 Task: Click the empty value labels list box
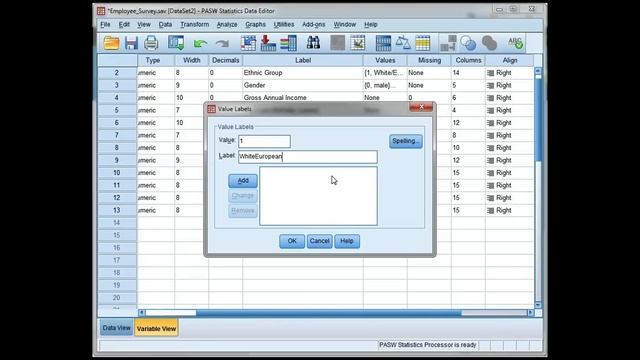click(318, 196)
